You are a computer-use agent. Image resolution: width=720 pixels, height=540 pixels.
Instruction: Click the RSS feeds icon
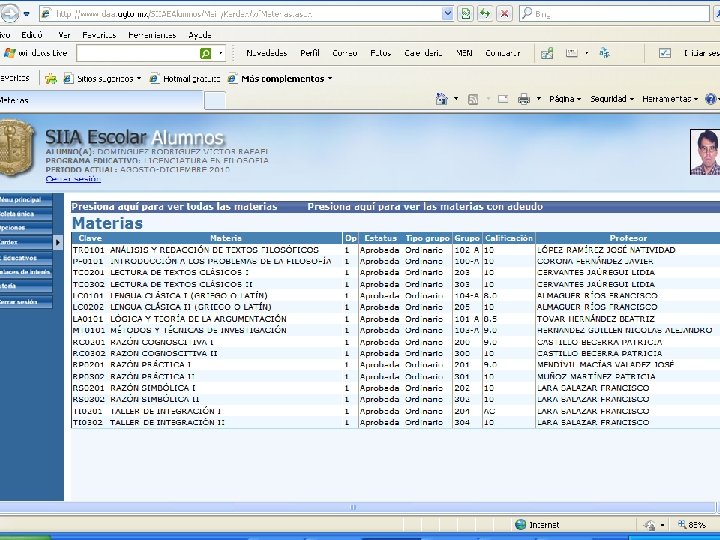coord(473,99)
